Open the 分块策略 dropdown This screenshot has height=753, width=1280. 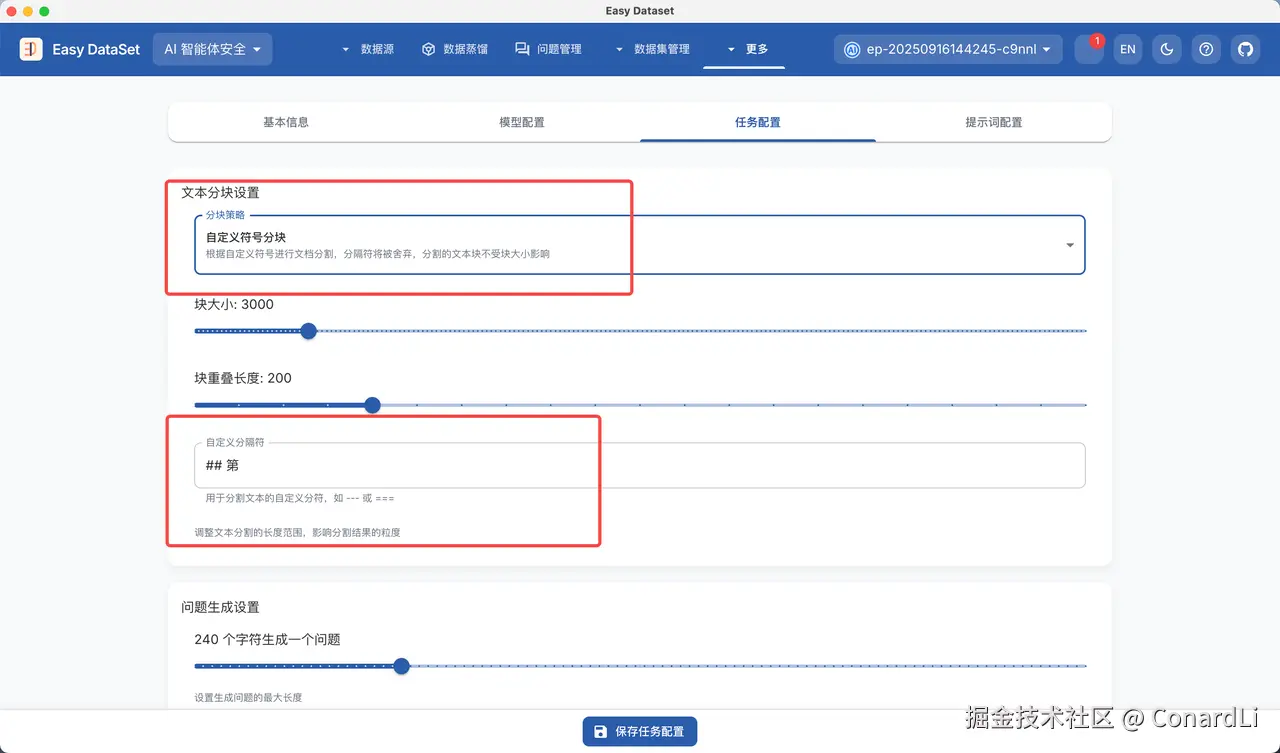(x=640, y=245)
